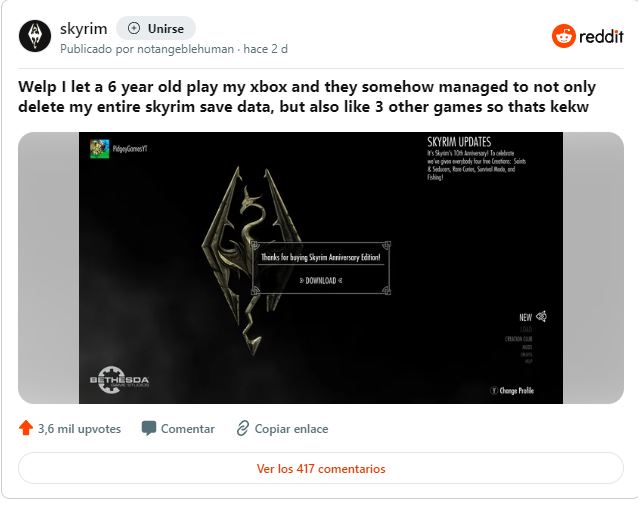638x509 pixels.
Task: Click the Bethesda Game Studios logo
Action: point(119,380)
